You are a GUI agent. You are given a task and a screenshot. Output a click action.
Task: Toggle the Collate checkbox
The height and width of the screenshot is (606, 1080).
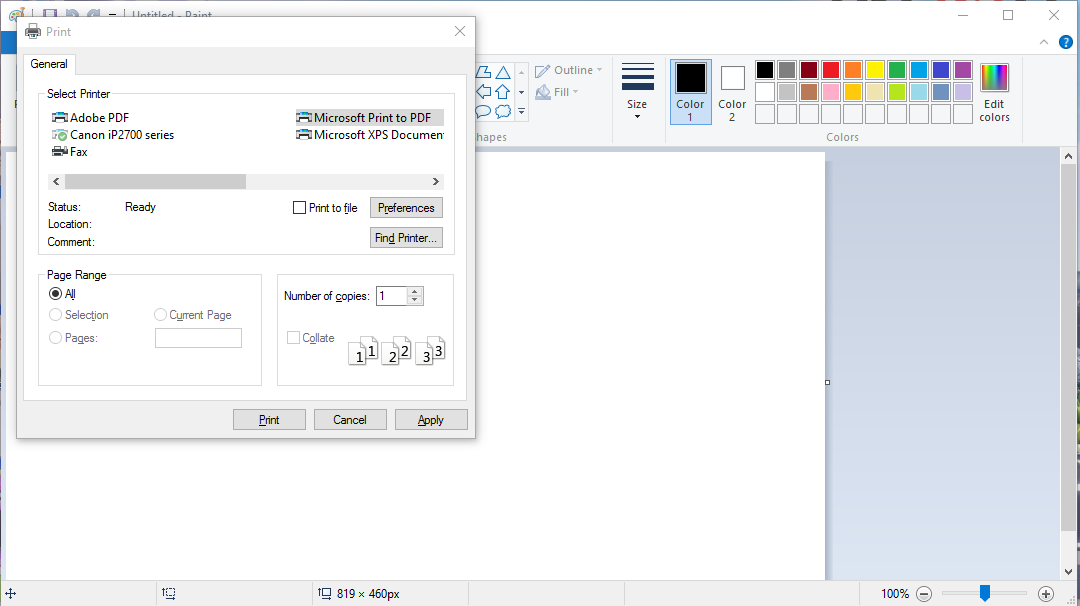pos(293,337)
